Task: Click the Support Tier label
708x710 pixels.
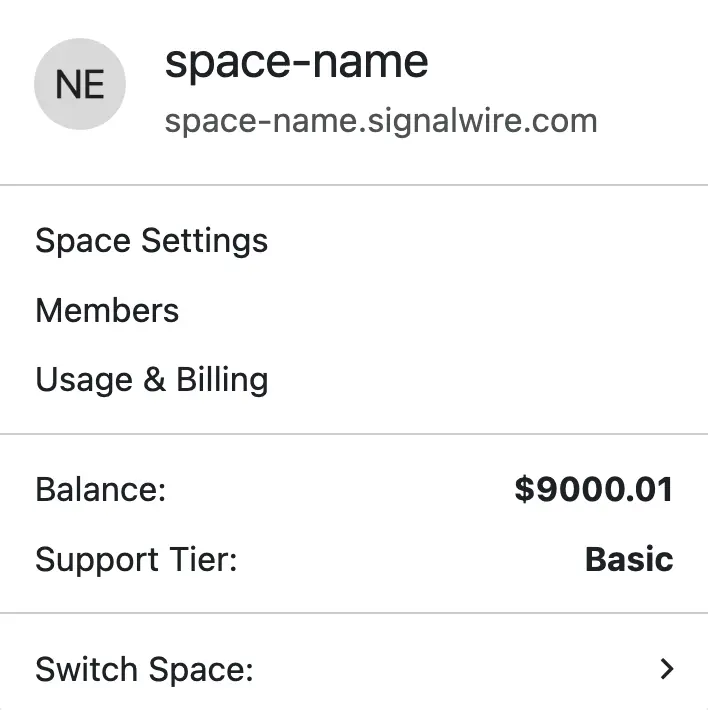Action: pos(135,559)
